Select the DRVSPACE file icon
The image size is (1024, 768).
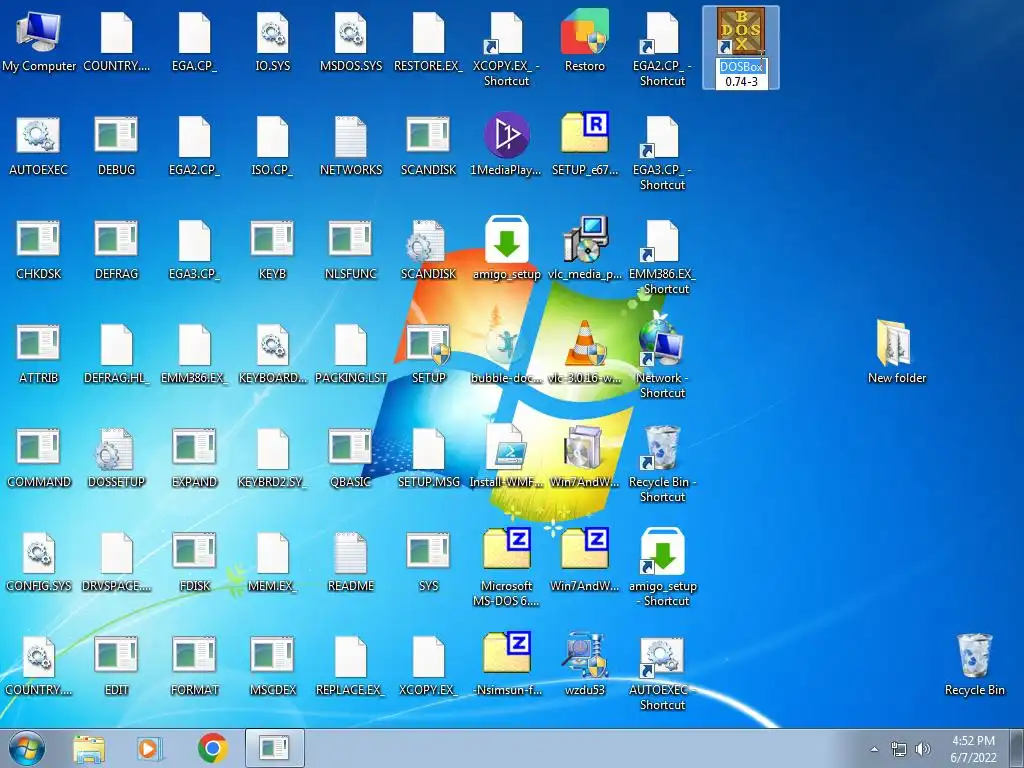pyautogui.click(x=116, y=552)
